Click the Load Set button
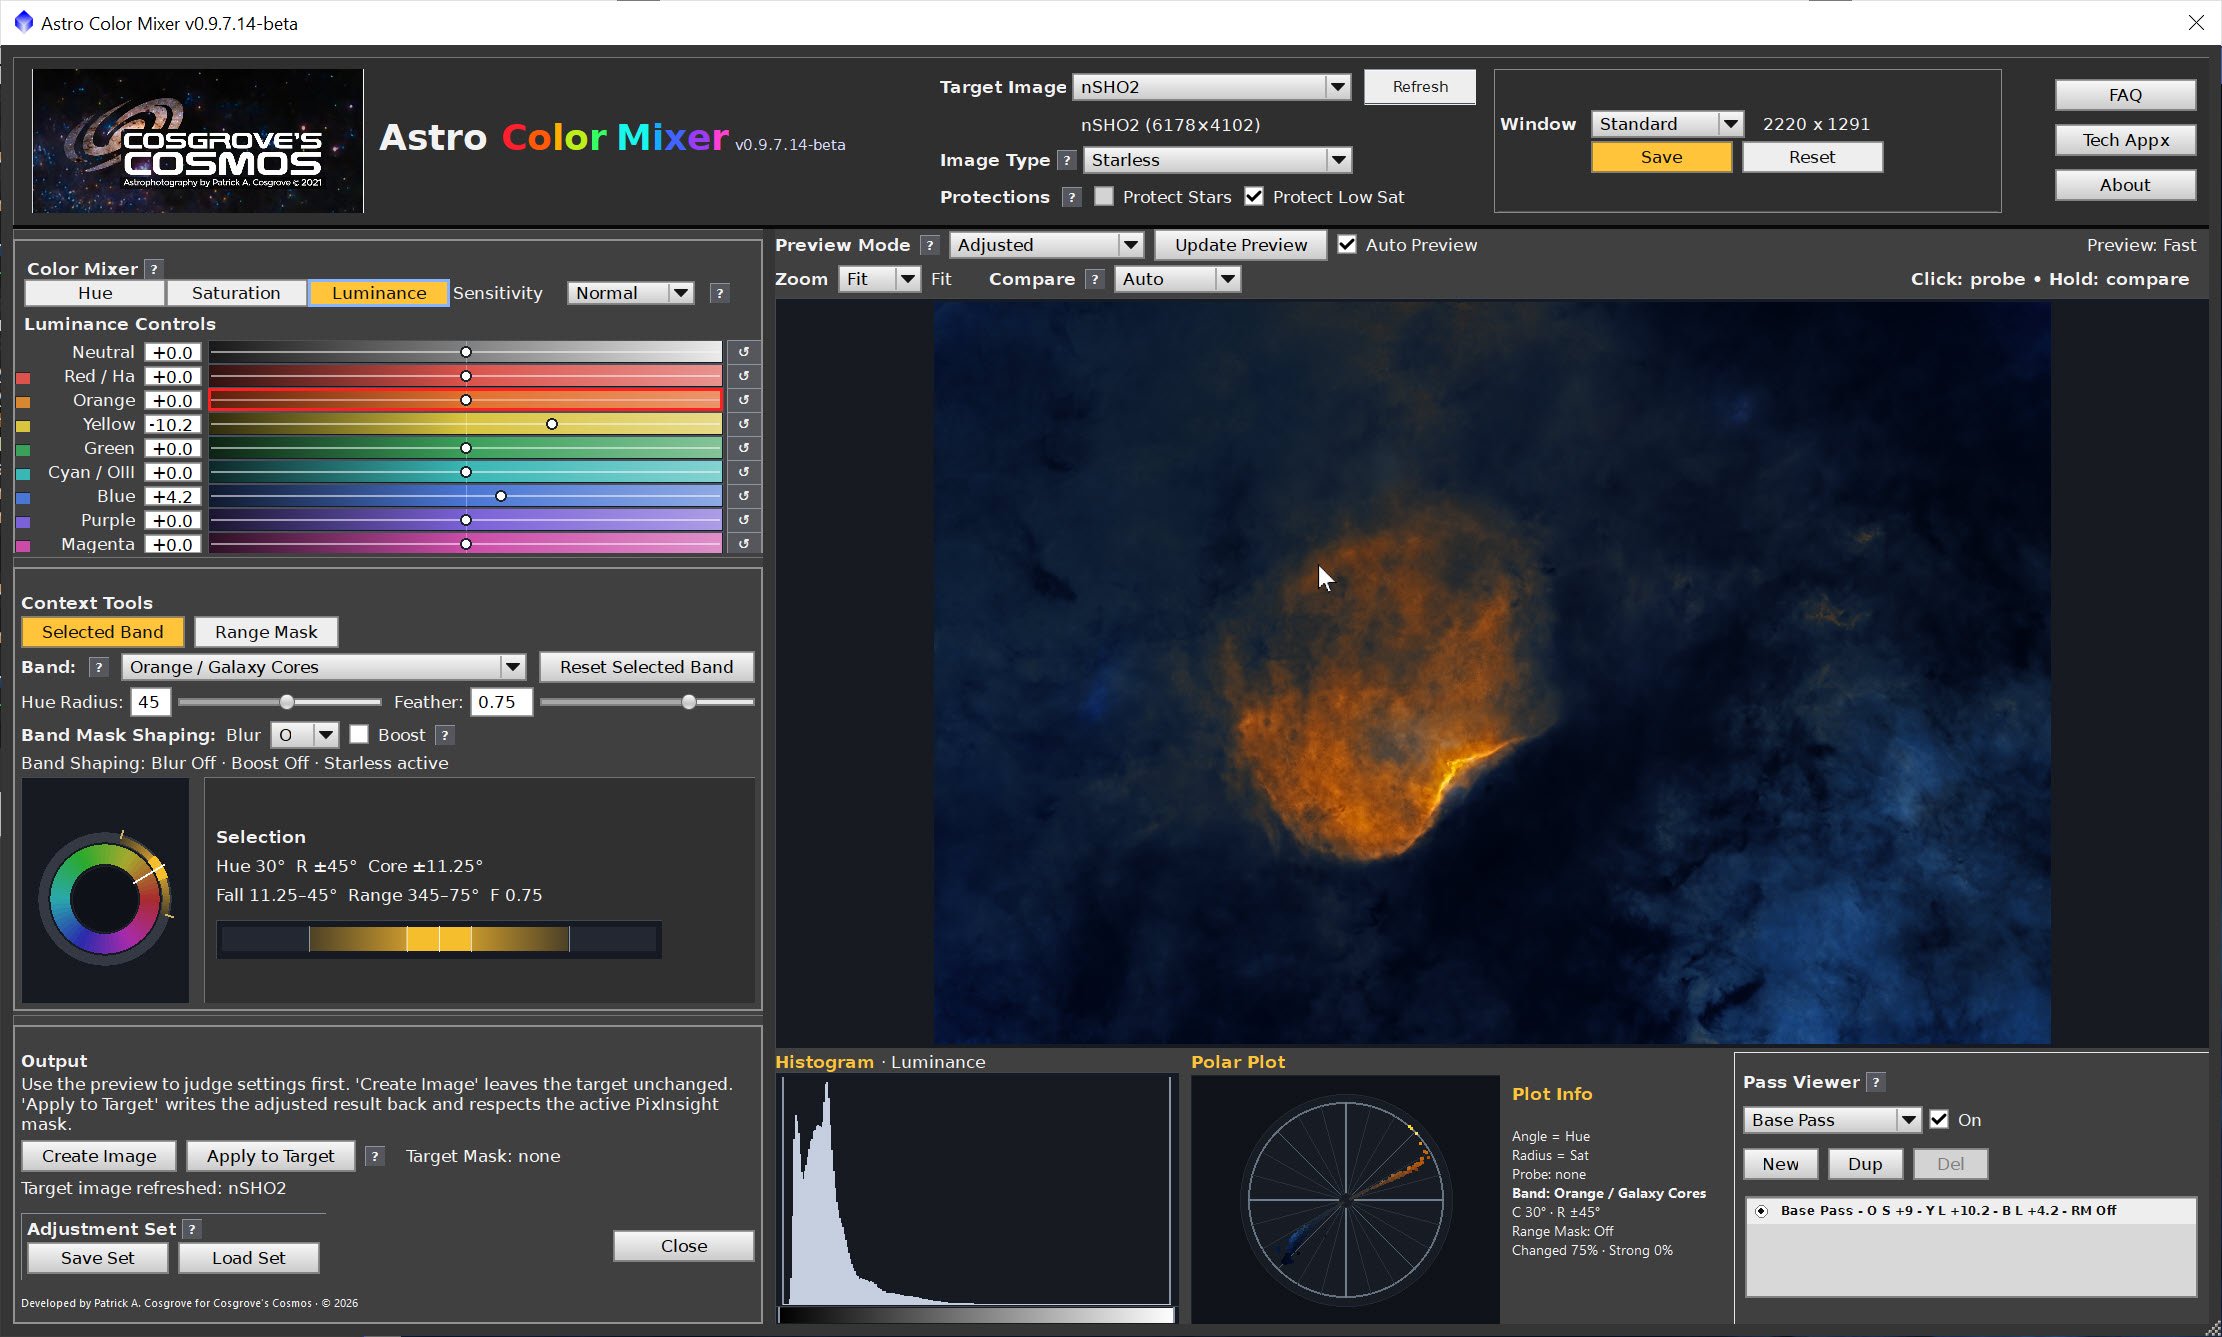Viewport: 2222px width, 1337px height. (x=248, y=1258)
